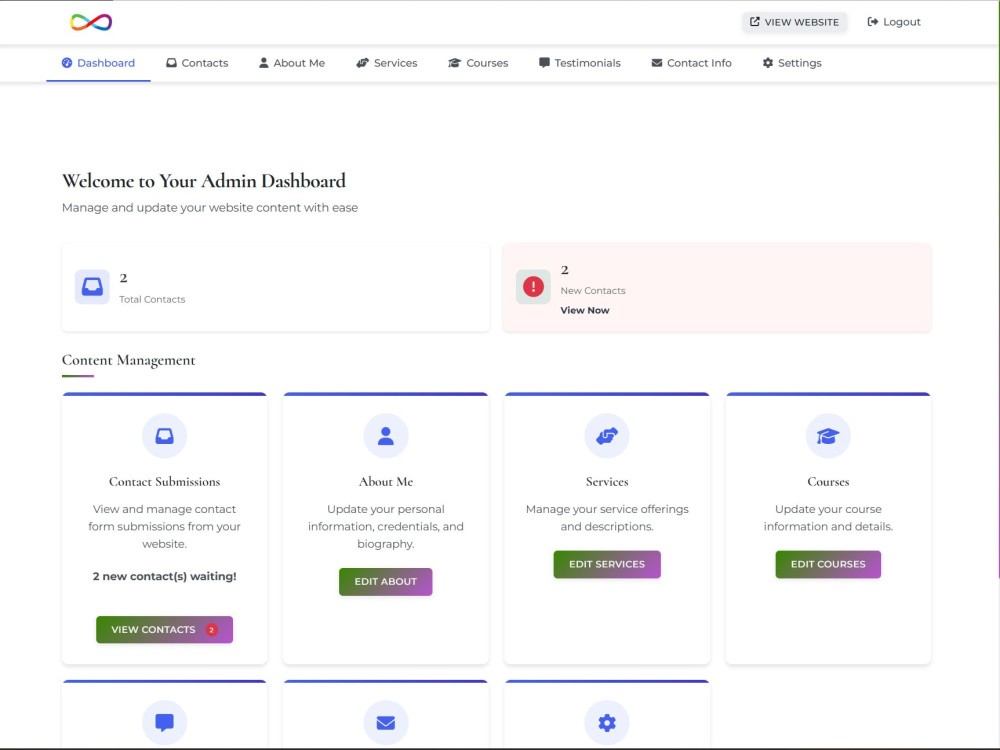Click the View Website button
1000x750 pixels.
(795, 22)
